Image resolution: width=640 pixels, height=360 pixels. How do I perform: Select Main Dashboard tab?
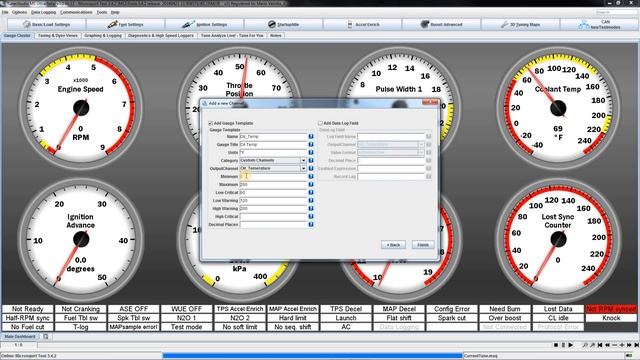click(x=20, y=337)
